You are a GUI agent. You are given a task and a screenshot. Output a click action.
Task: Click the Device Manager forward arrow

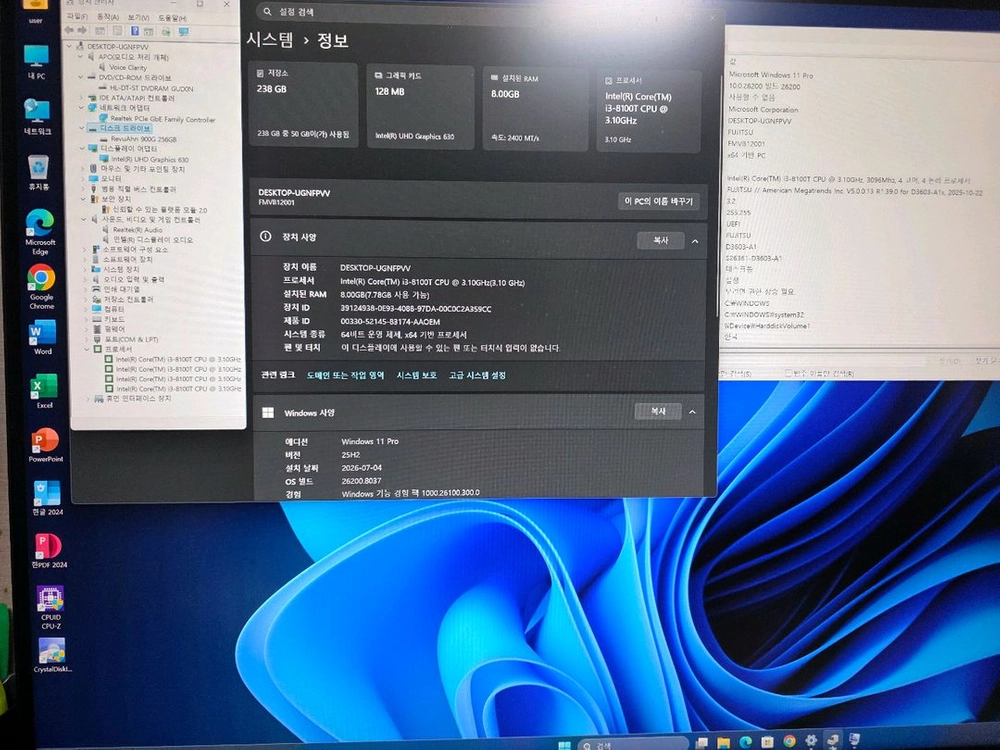(82, 31)
